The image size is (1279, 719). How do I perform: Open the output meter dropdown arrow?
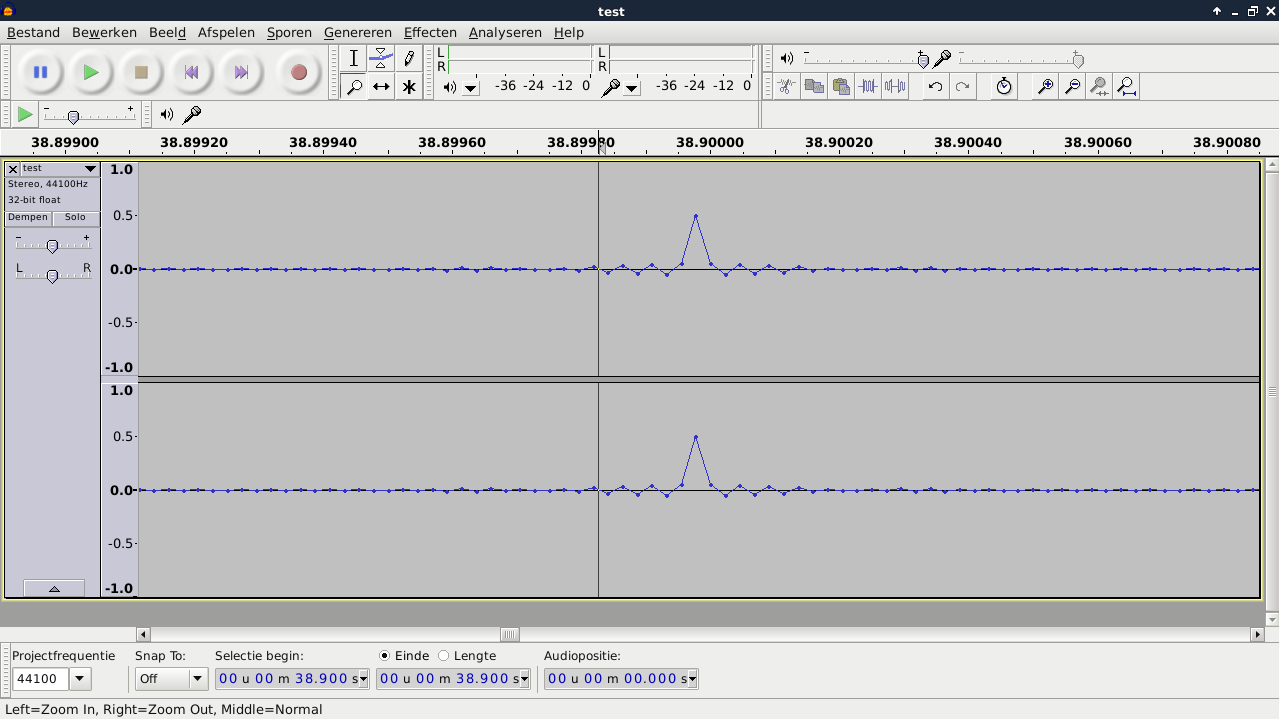(471, 88)
